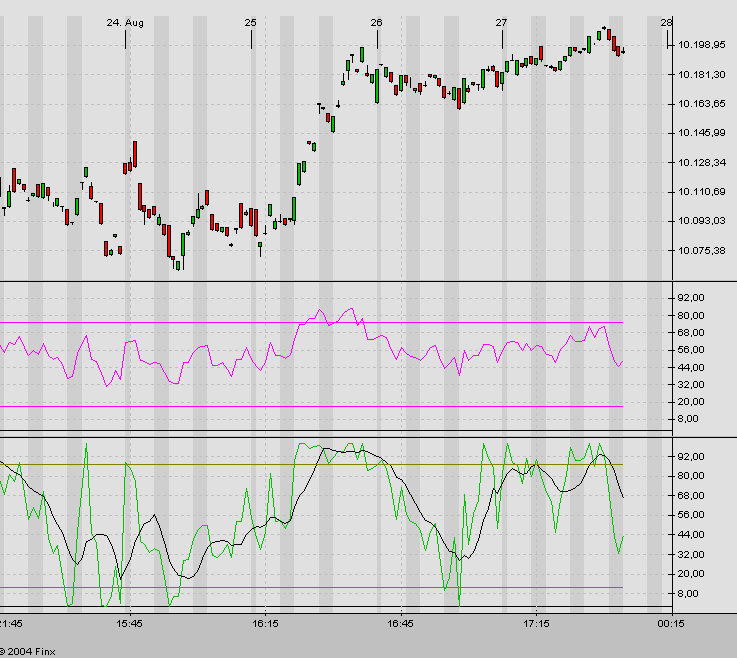This screenshot has width=737, height=658.
Task: Select the 10.145,99 price axis label
Action: coord(700,133)
